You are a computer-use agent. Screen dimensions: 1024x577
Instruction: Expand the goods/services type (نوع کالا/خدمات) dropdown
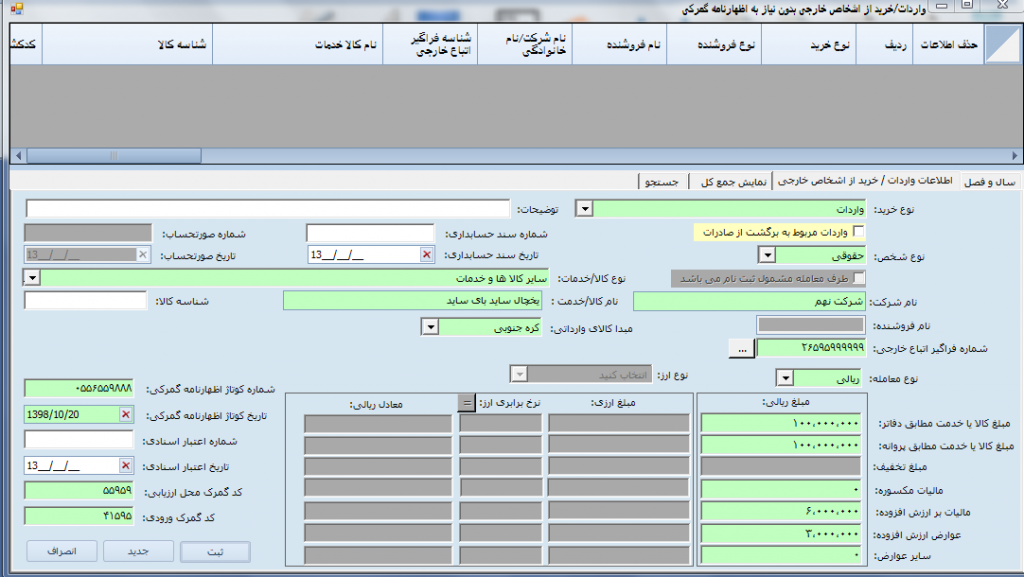[x=32, y=278]
